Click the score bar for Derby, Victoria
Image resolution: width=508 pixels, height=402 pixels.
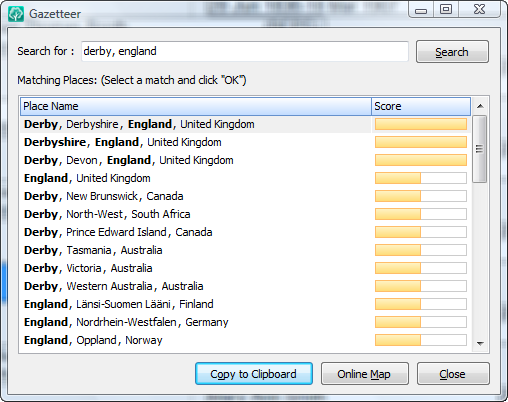click(421, 268)
